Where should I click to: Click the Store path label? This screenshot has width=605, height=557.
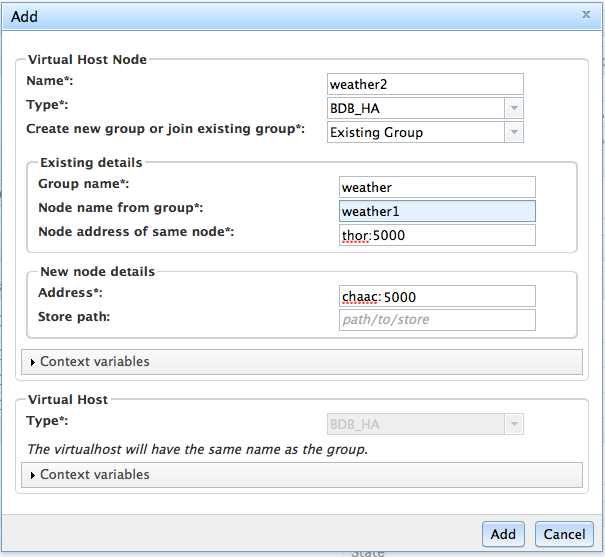(x=72, y=319)
